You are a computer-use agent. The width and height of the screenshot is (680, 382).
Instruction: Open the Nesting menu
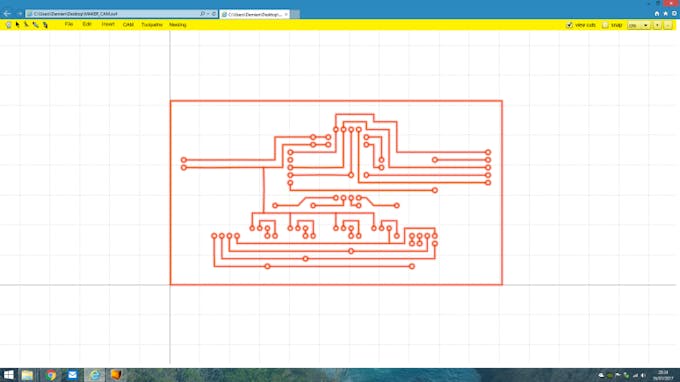[x=178, y=25]
